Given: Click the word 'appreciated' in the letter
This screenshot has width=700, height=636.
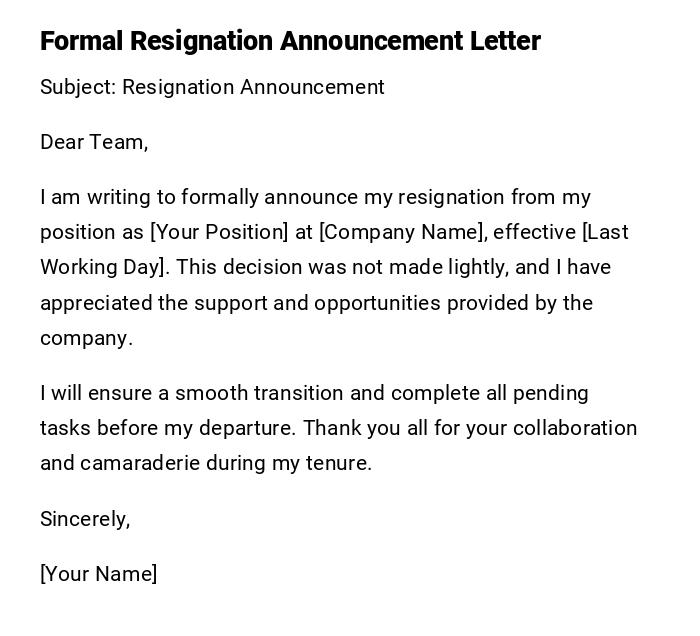Looking at the screenshot, I should click(96, 303).
